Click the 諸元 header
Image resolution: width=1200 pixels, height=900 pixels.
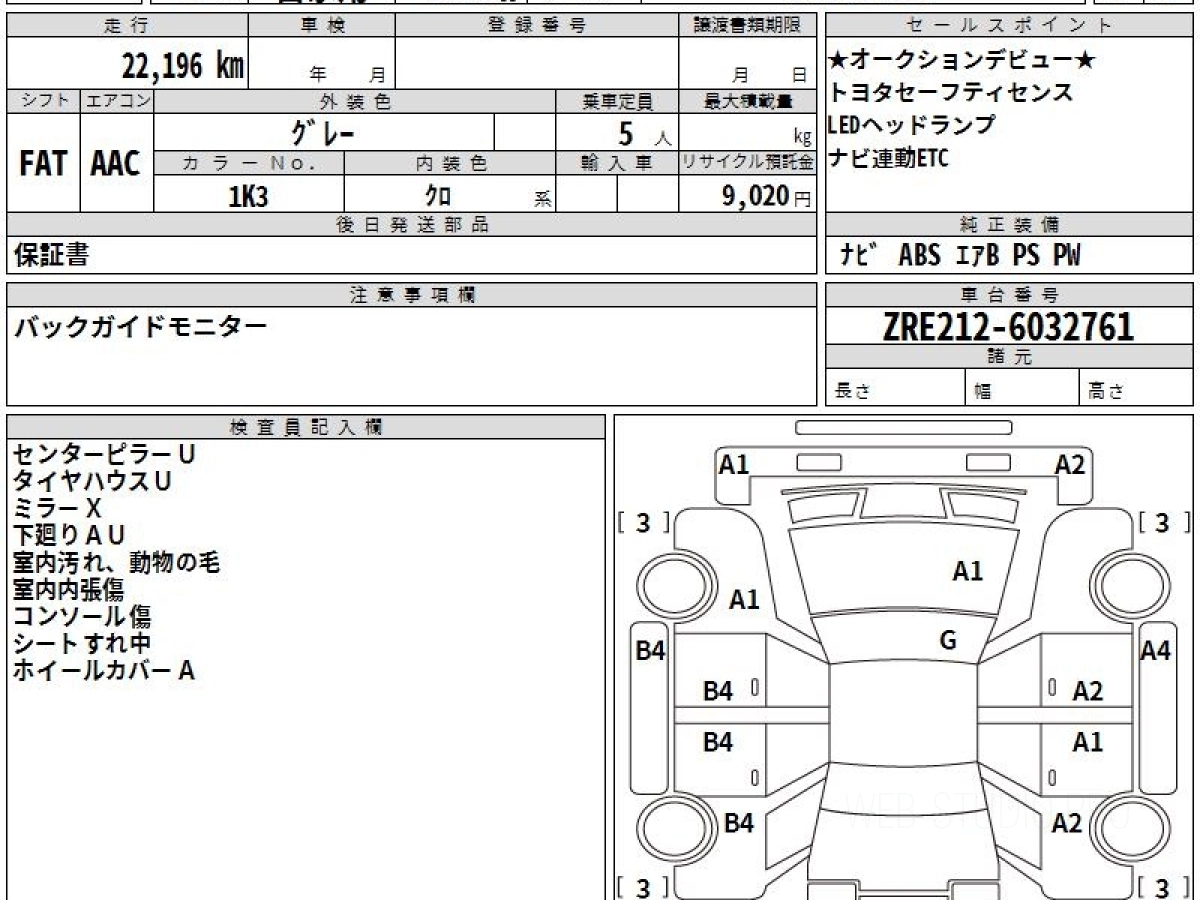point(1009,357)
